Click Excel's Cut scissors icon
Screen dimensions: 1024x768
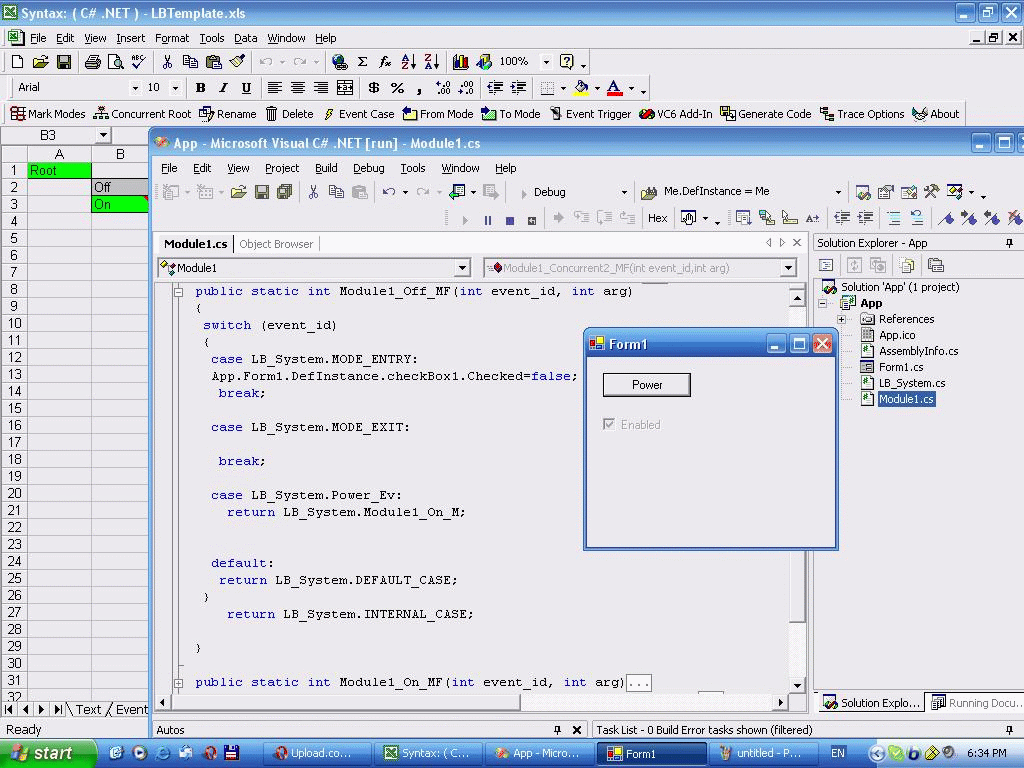click(x=167, y=62)
